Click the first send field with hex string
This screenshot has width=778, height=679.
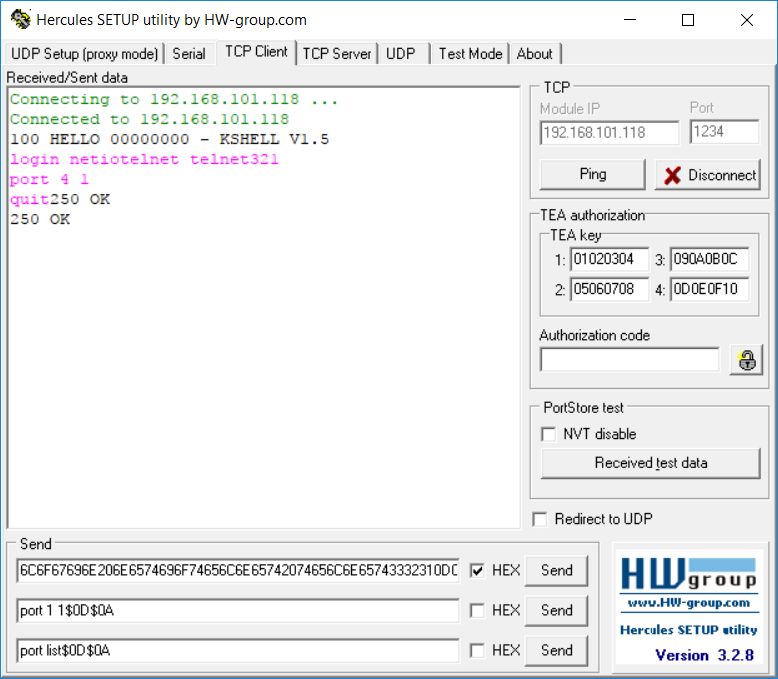click(238, 570)
